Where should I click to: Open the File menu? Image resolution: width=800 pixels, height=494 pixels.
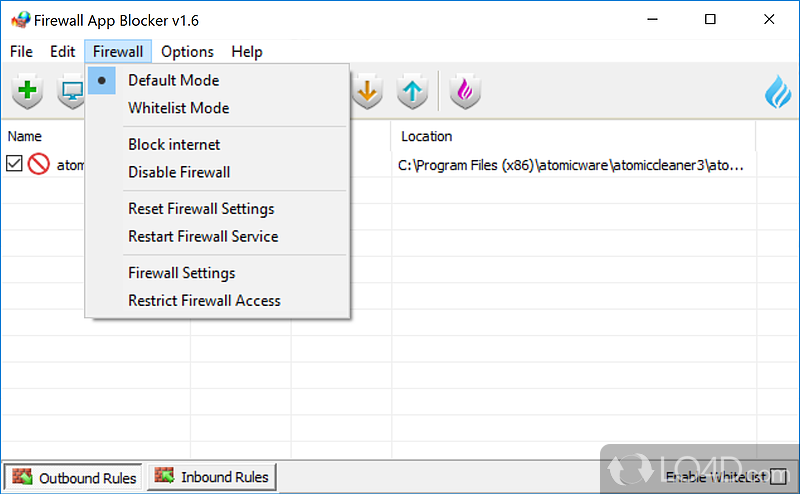(x=21, y=52)
